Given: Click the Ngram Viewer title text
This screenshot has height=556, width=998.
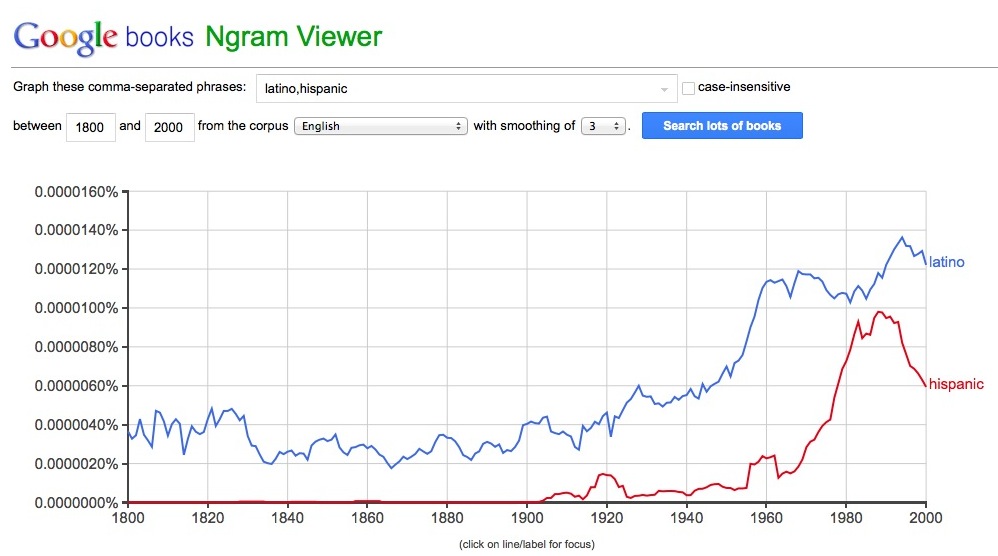Looking at the screenshot, I should (x=293, y=37).
